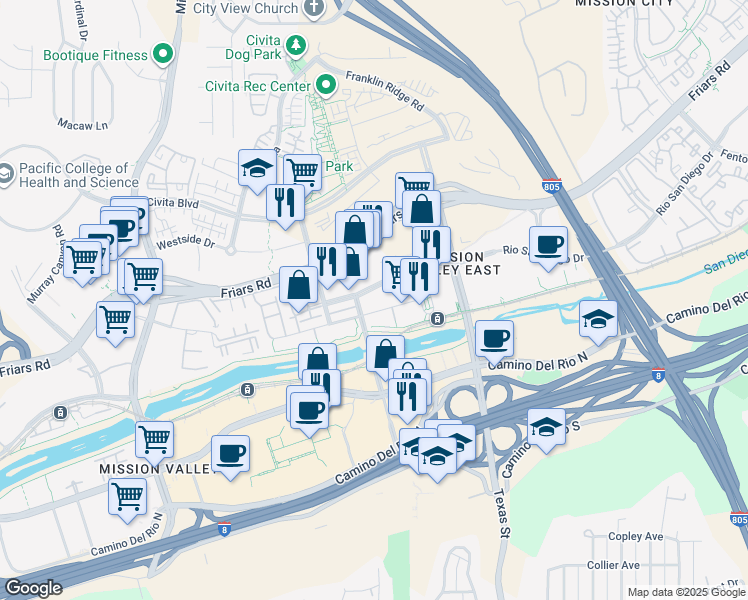Open the school marker beside I-805 interchange
Image resolution: width=748 pixels, height=600 pixels.
[x=598, y=322]
